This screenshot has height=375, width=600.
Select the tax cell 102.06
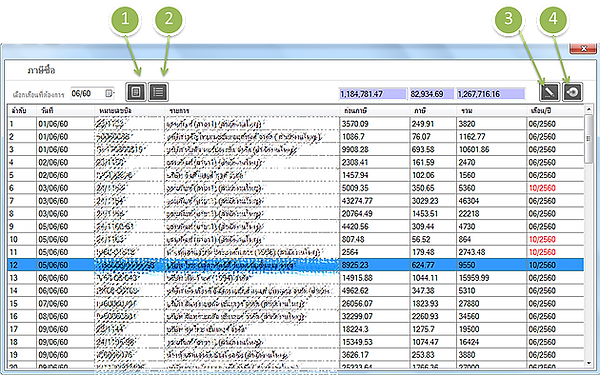tap(433, 175)
